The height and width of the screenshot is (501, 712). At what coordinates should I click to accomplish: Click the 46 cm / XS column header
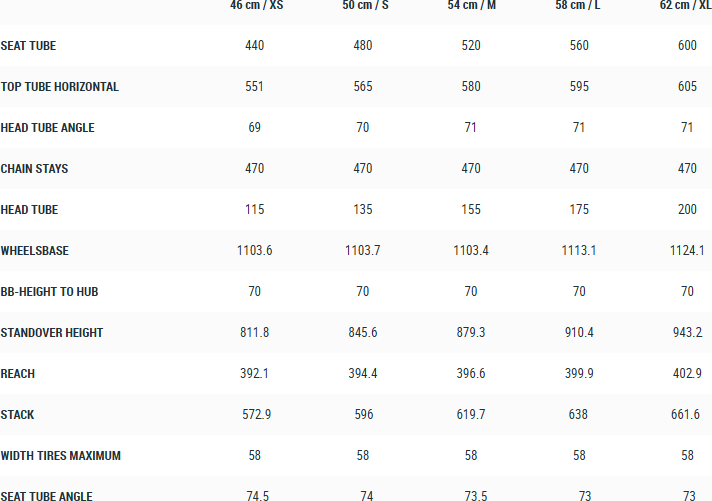pyautogui.click(x=255, y=5)
